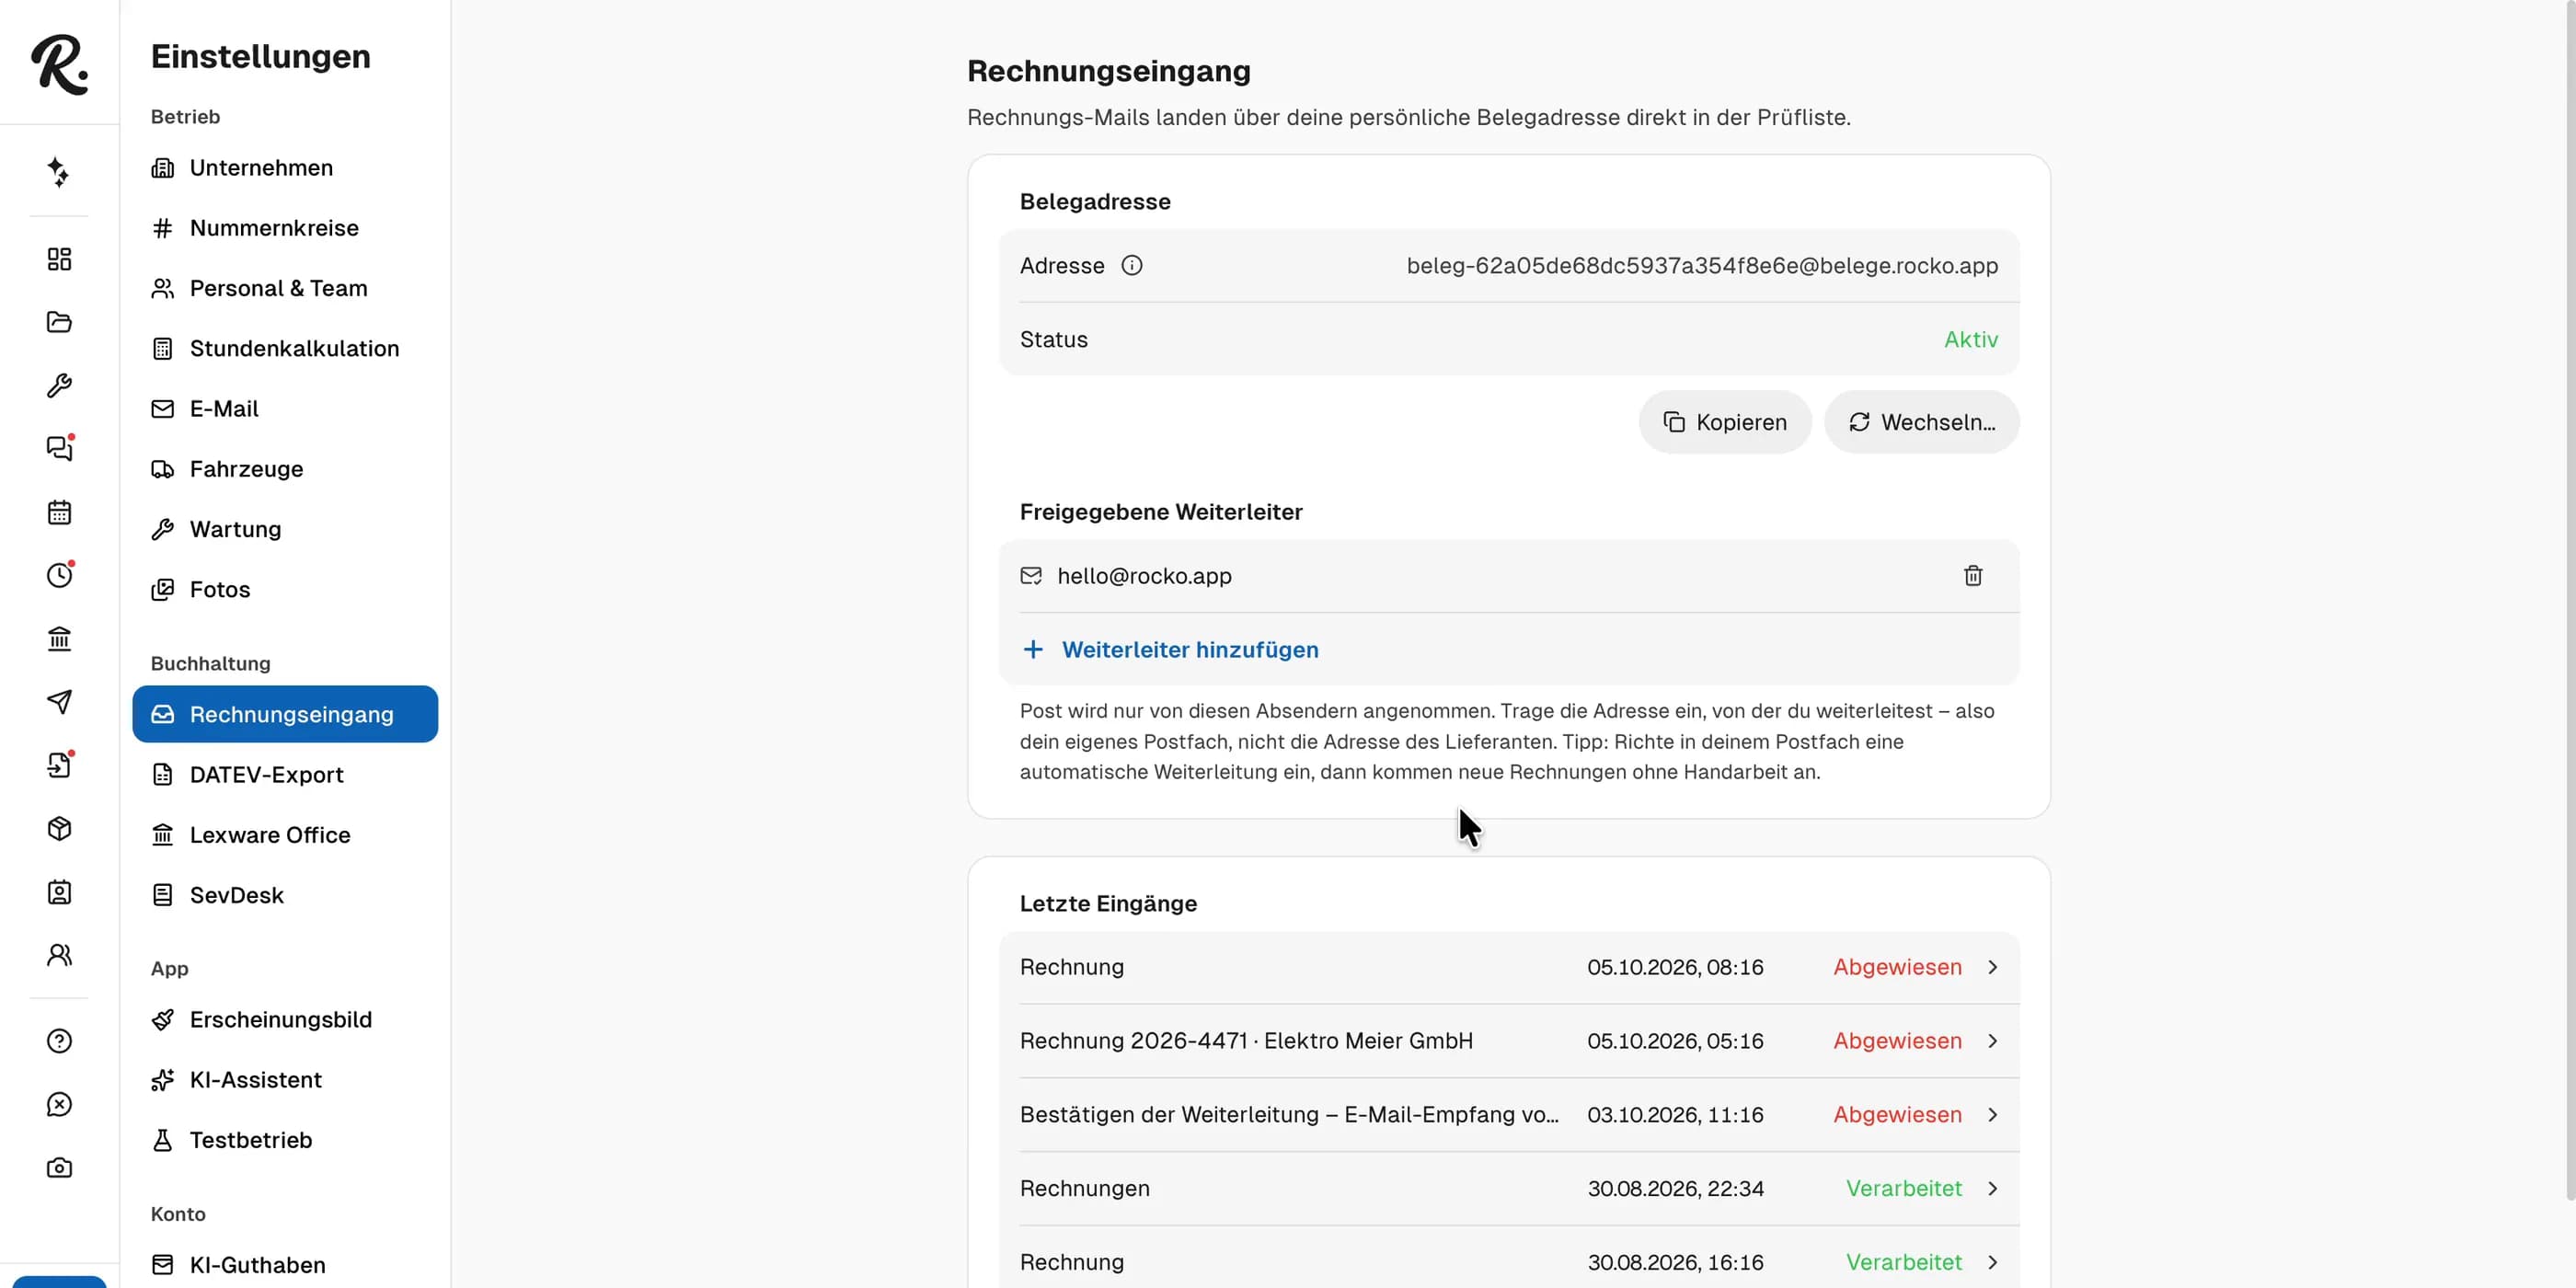Copy the Belegadresse with Kopieren button
The image size is (2576, 1288).
pos(1724,422)
